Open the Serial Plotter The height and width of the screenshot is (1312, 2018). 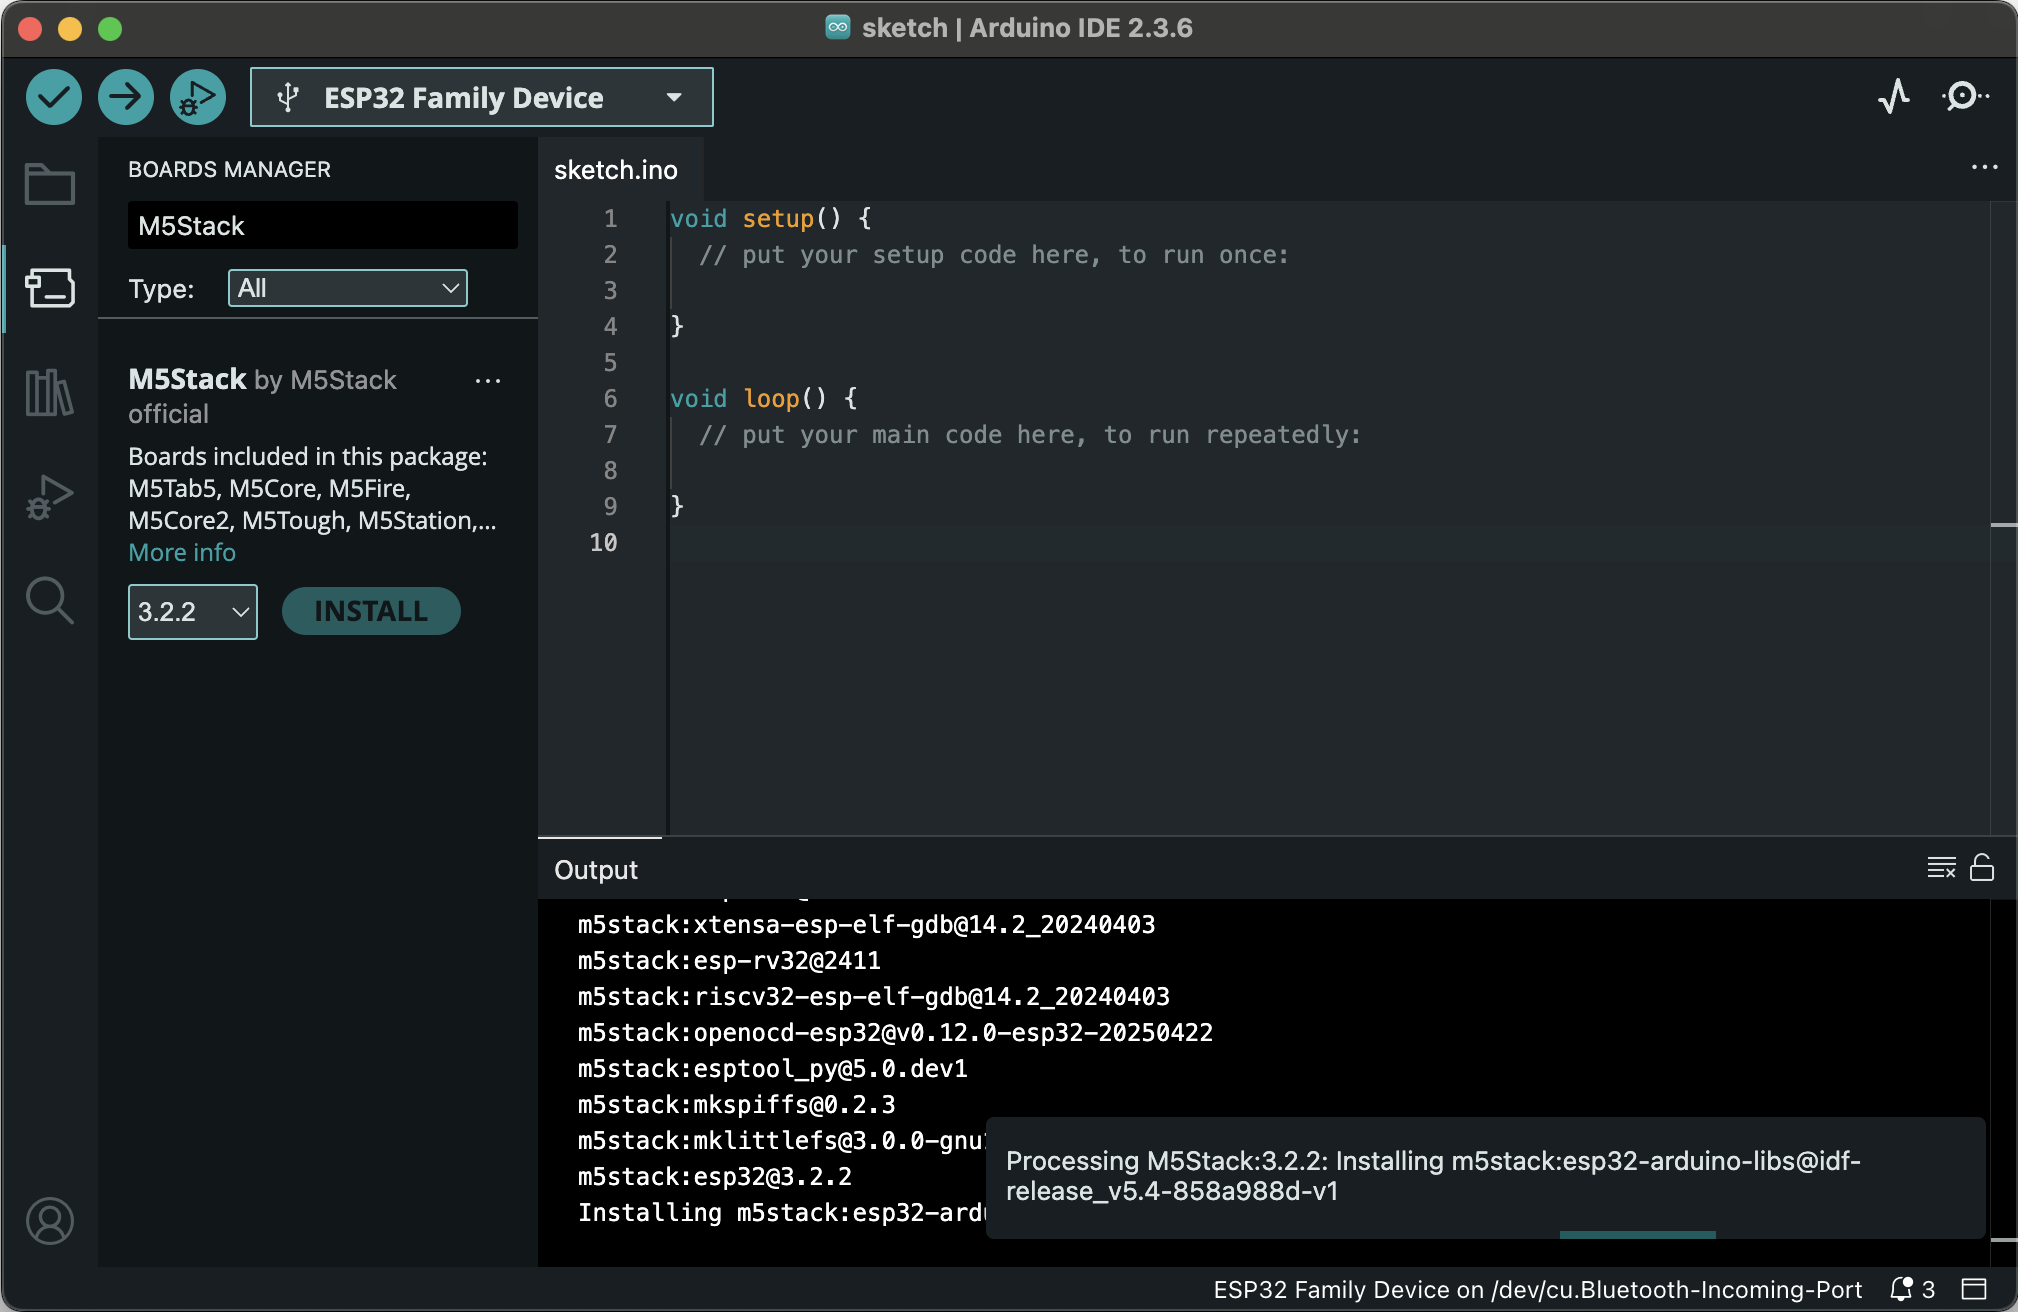click(x=1893, y=97)
